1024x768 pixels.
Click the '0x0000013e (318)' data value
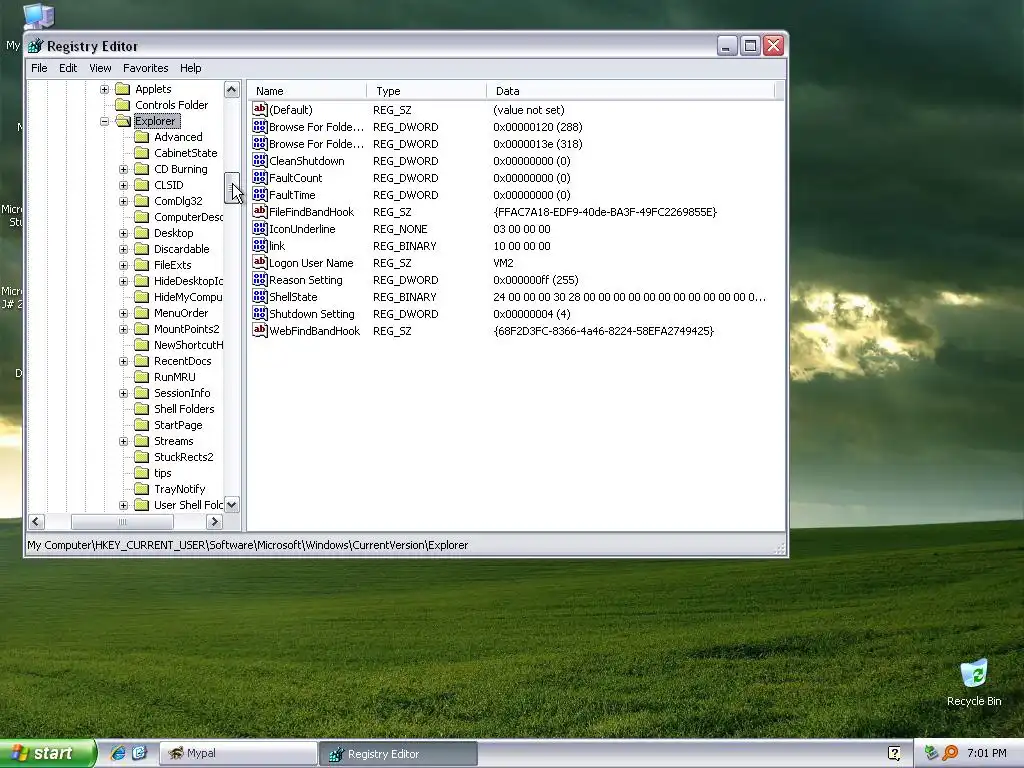pos(537,144)
